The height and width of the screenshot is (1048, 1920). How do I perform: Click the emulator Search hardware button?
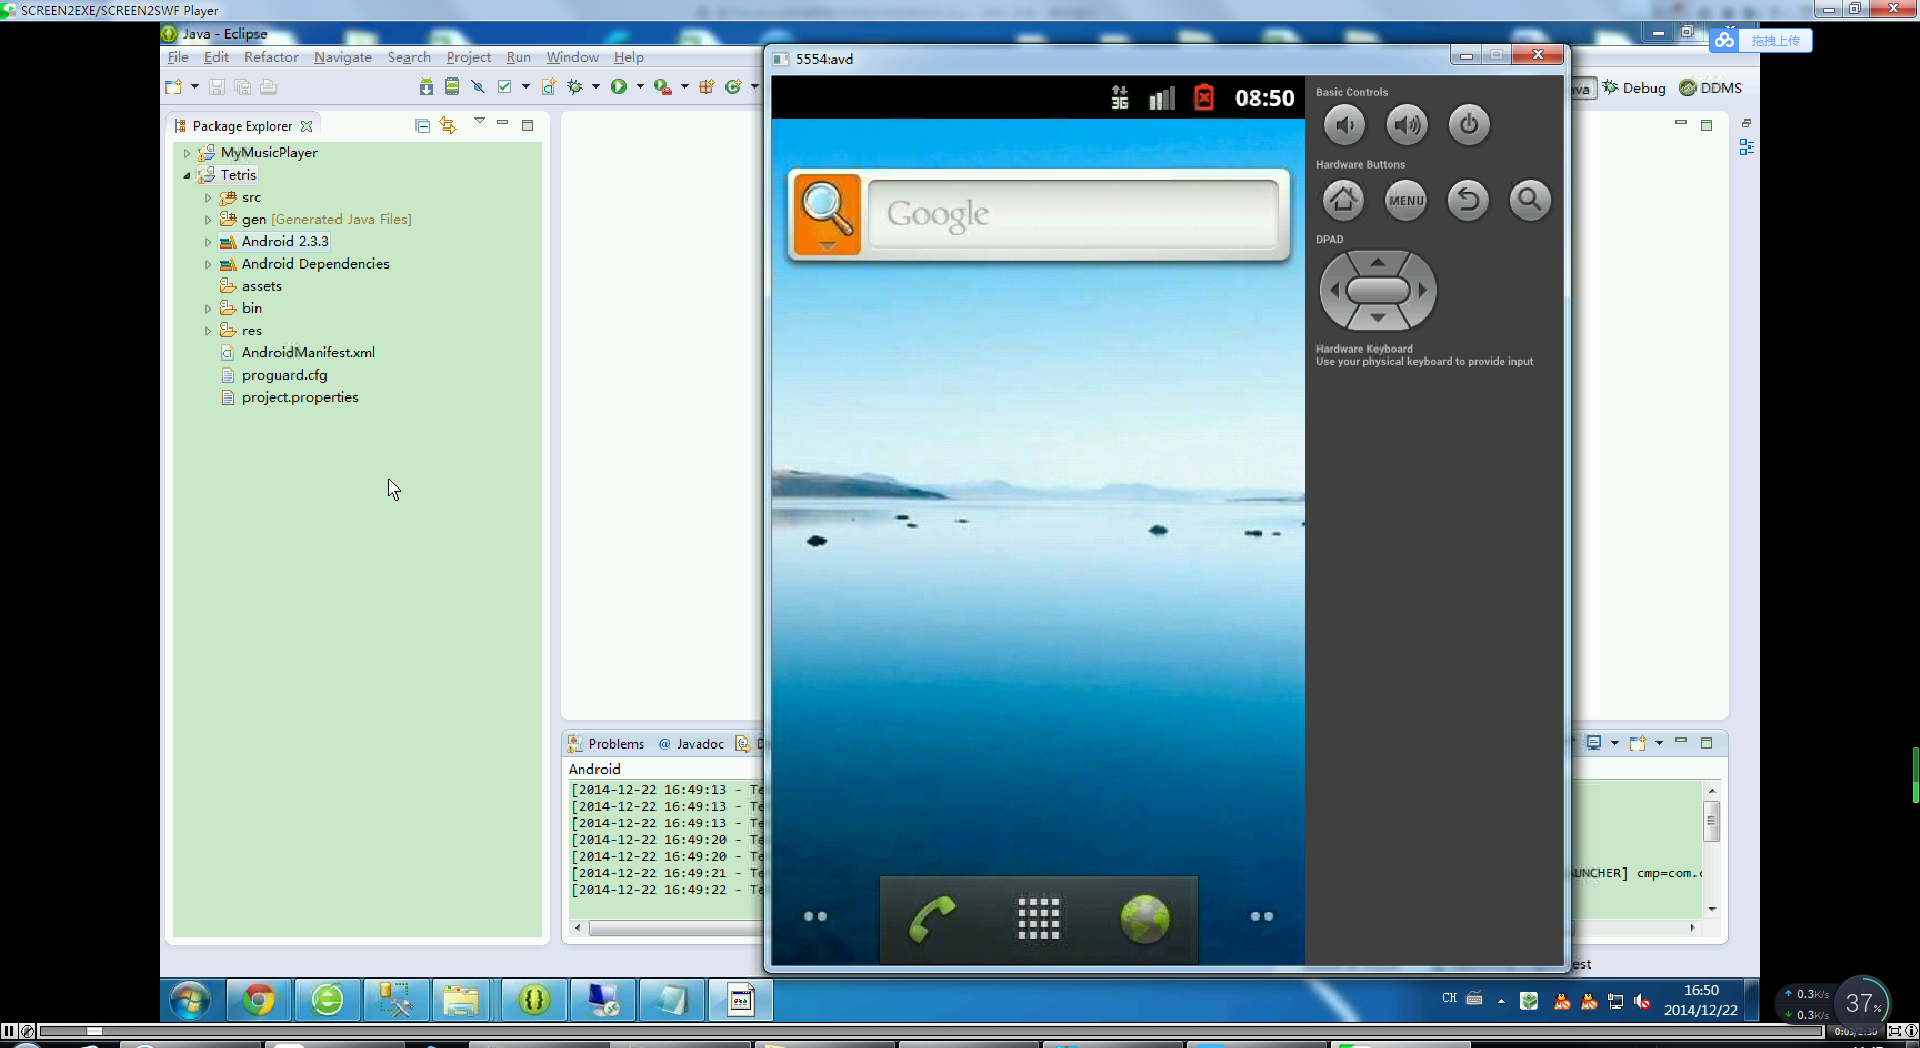[x=1530, y=200]
